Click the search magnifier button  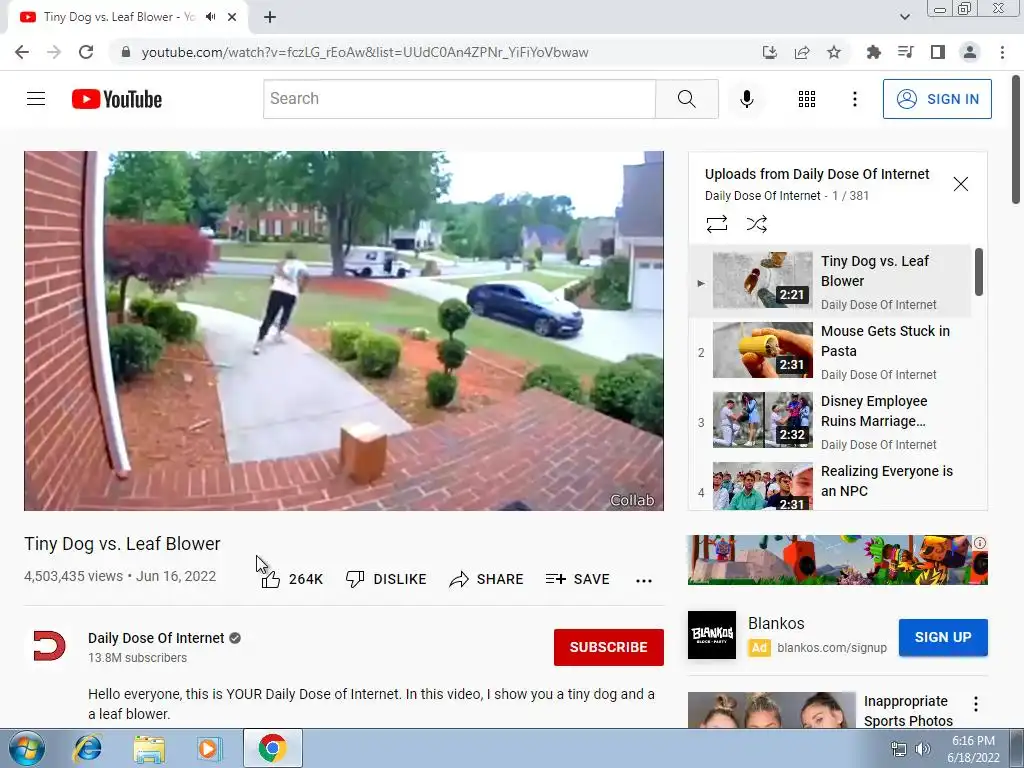(x=686, y=99)
